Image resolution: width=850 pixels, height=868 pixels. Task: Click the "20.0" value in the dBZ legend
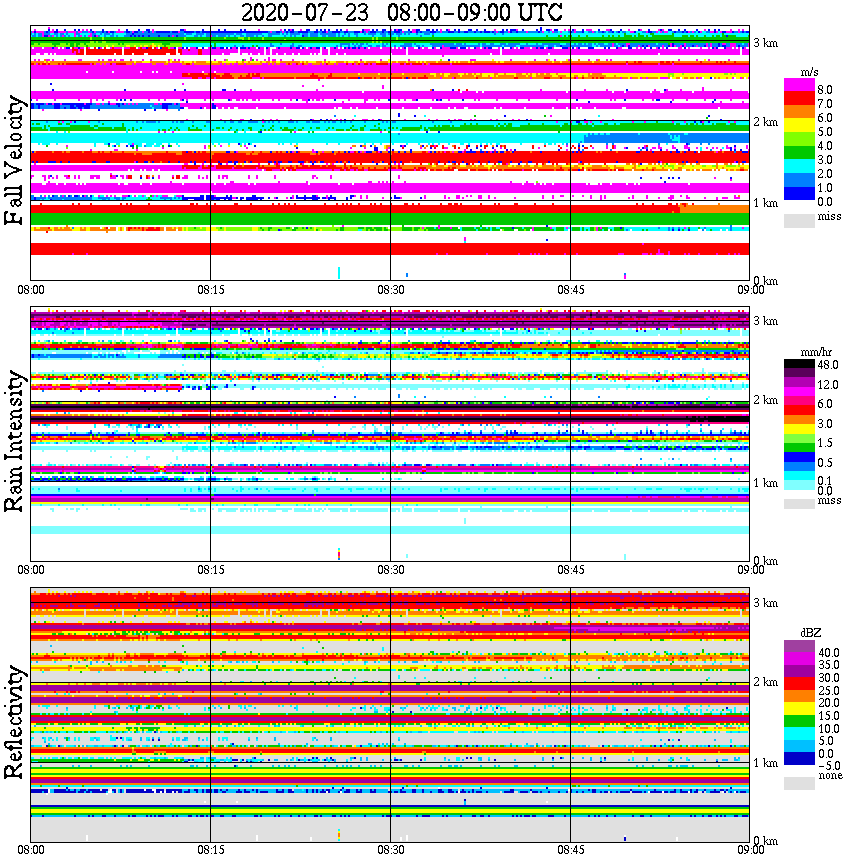829,702
